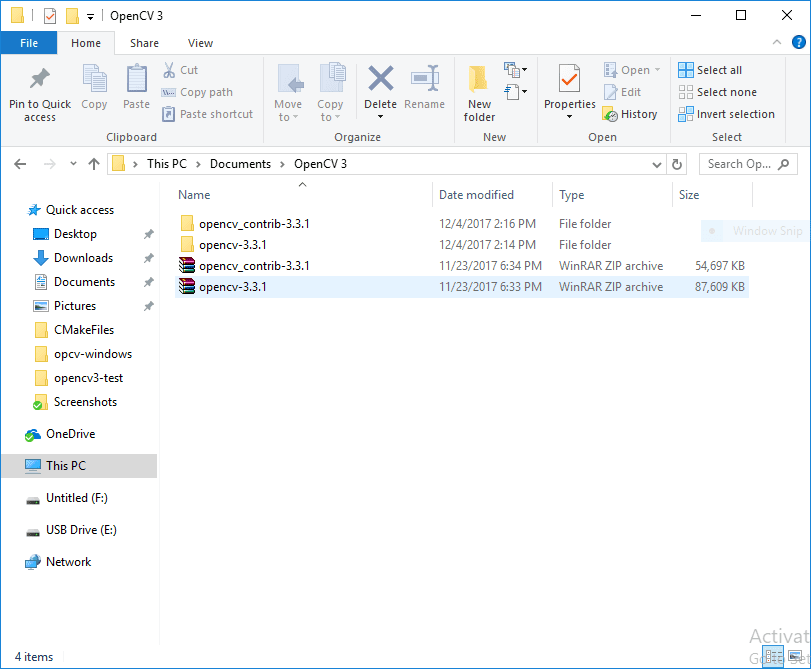
Task: Click This PC in the address breadcrumb
Action: point(167,164)
